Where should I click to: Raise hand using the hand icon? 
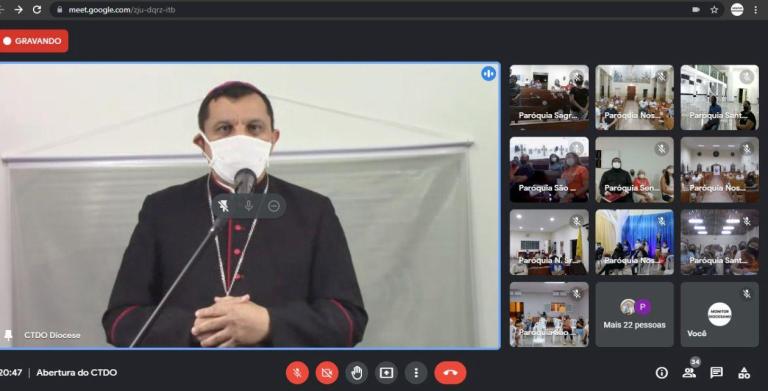tap(357, 373)
